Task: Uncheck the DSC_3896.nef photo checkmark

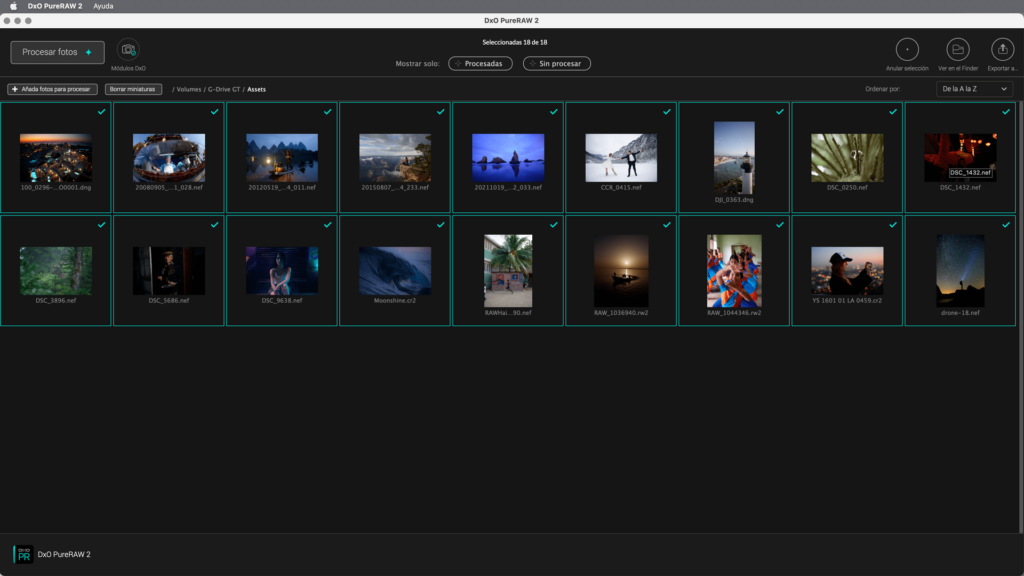Action: coord(101,225)
